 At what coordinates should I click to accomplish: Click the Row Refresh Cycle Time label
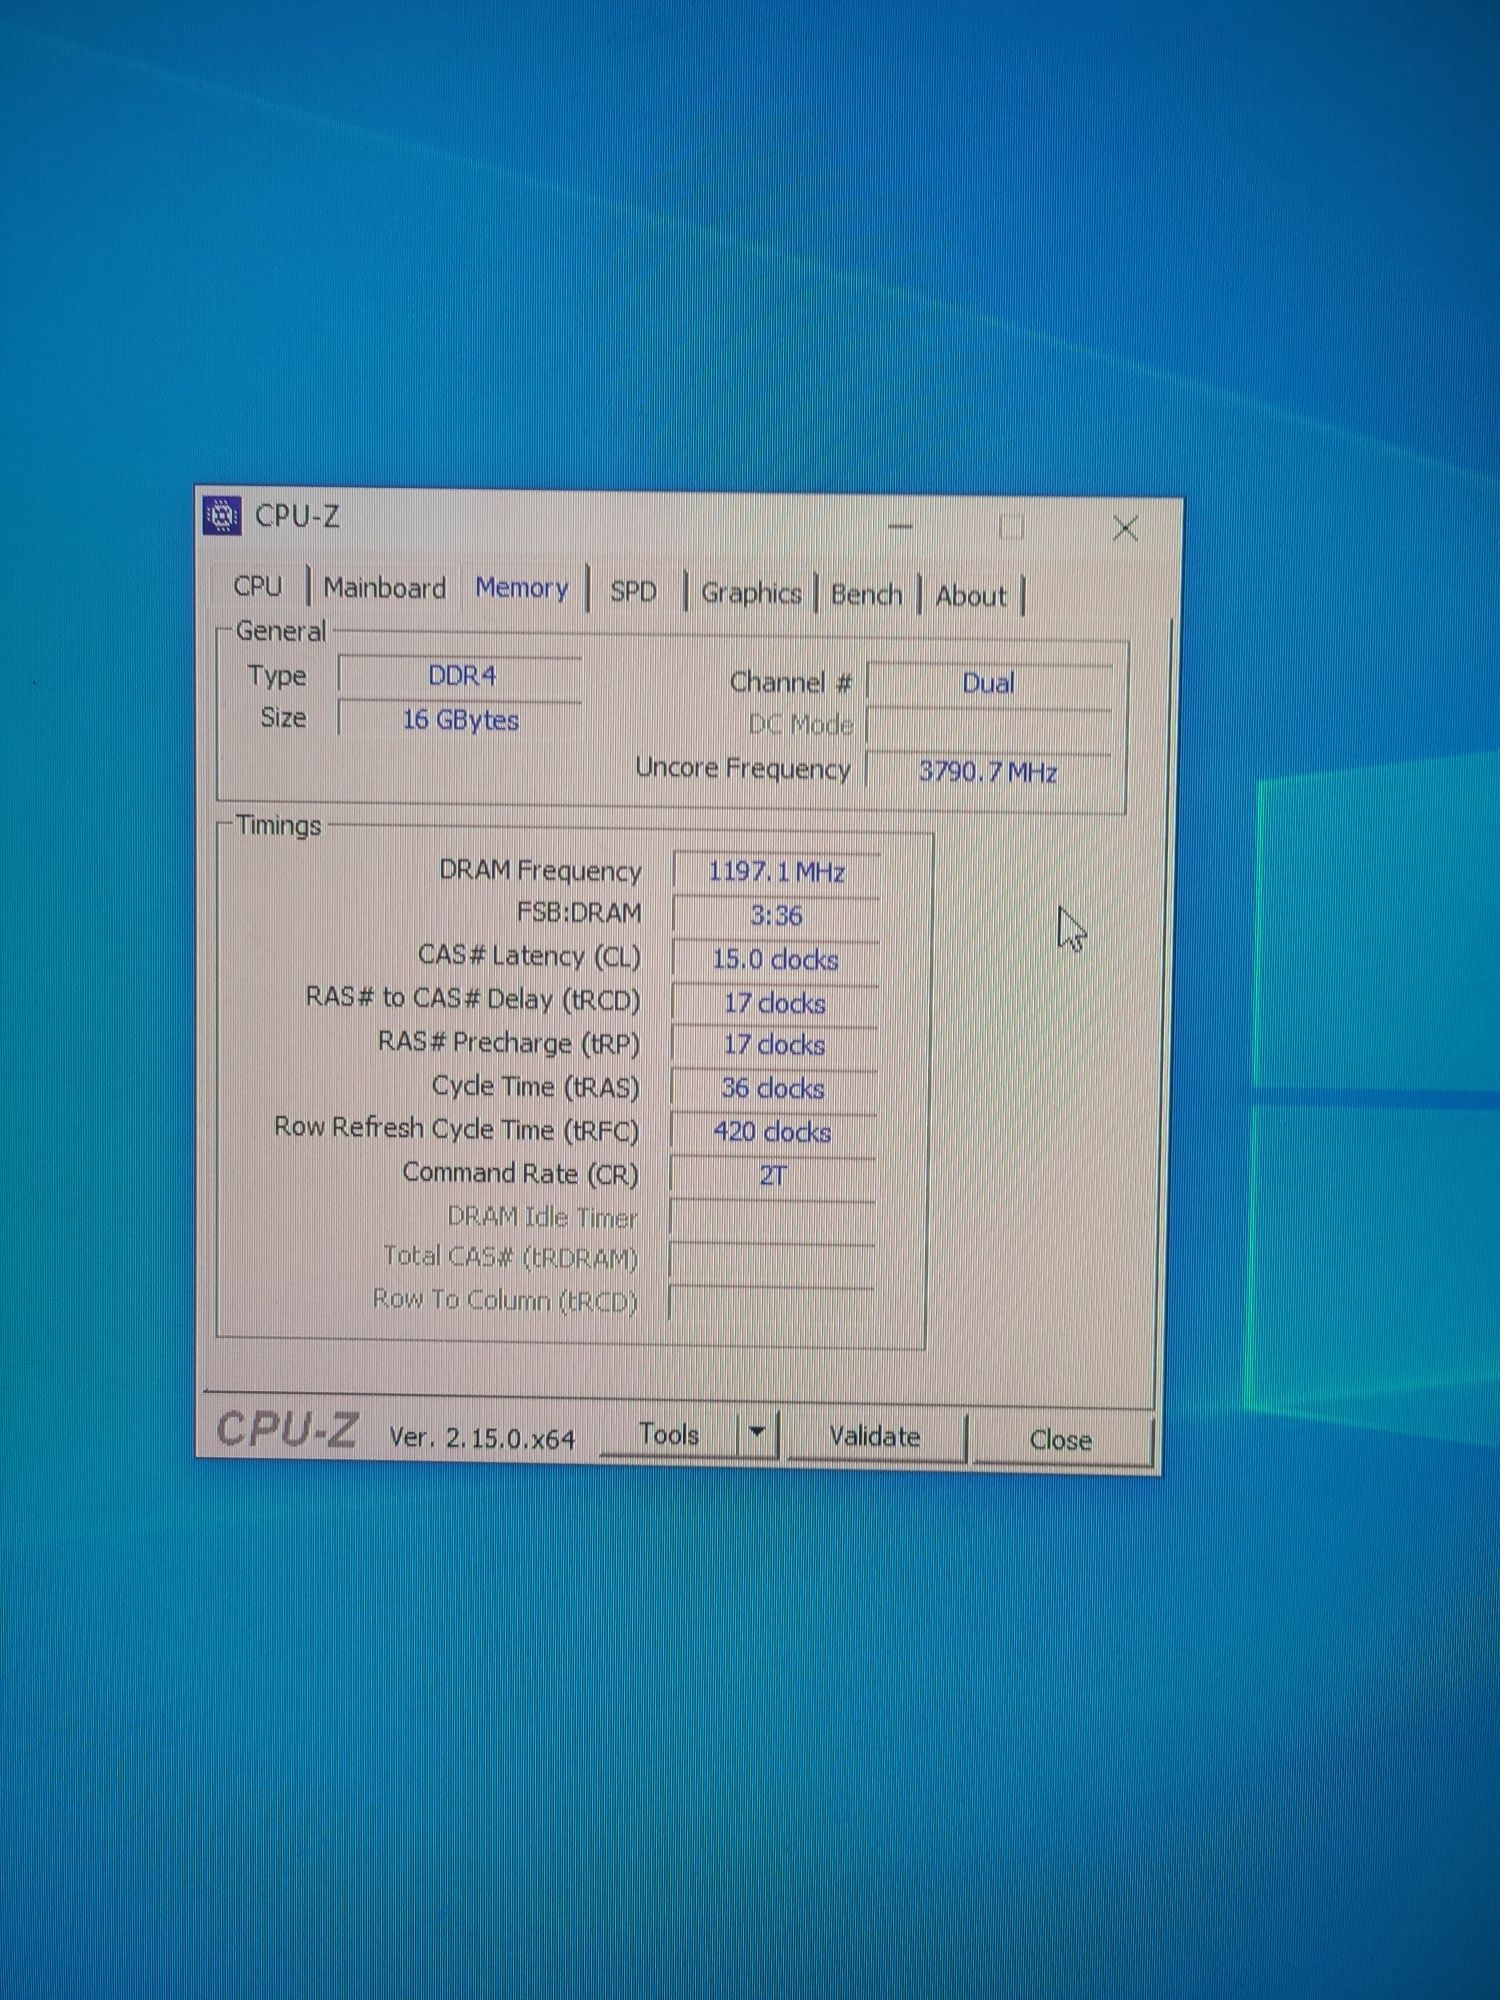click(x=456, y=1129)
